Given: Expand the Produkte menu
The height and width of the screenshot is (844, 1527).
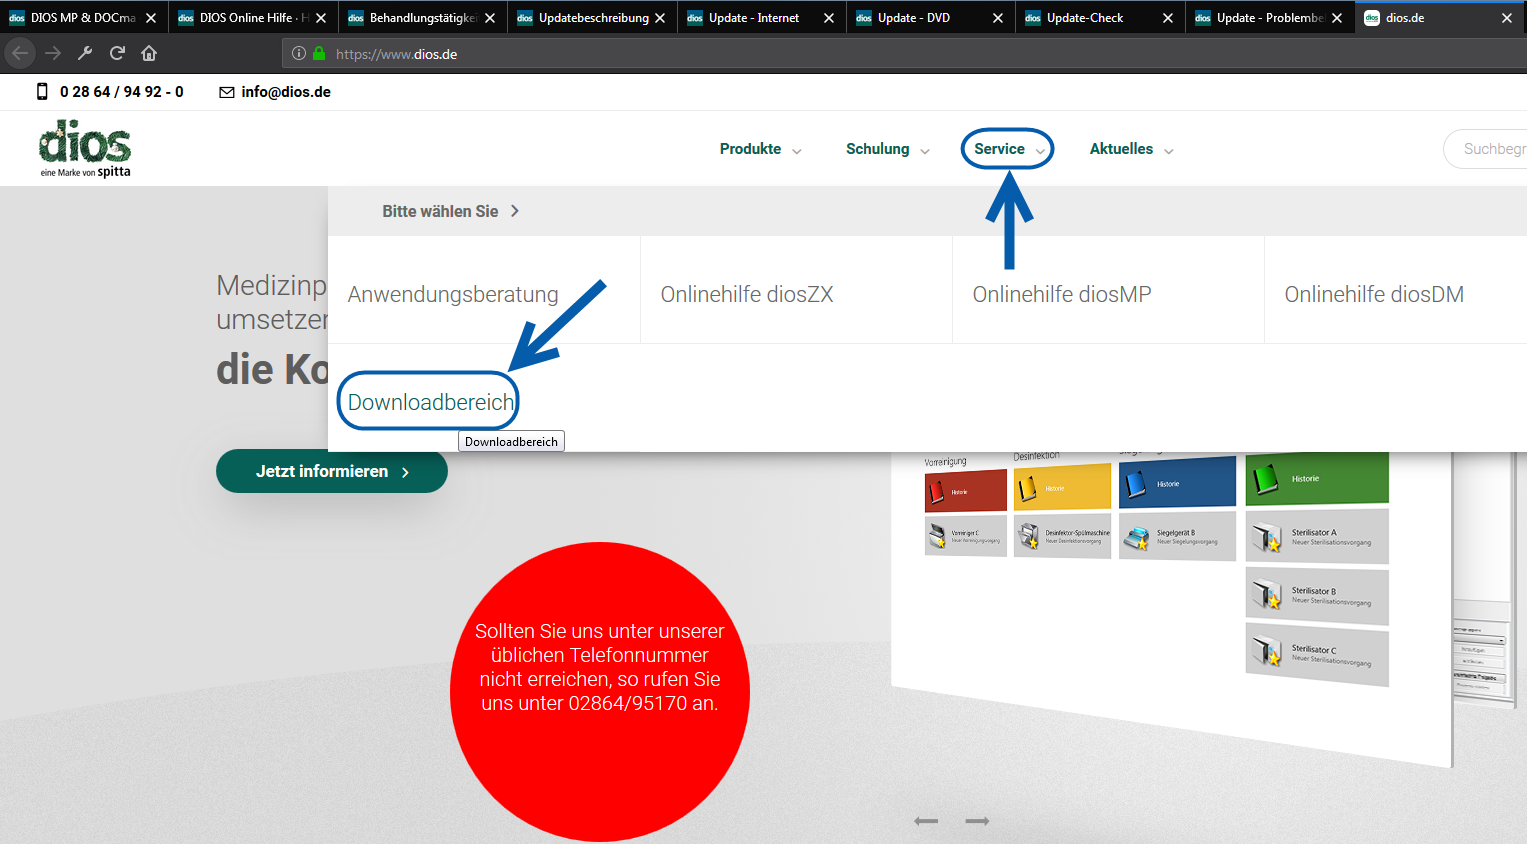Looking at the screenshot, I should [x=760, y=149].
